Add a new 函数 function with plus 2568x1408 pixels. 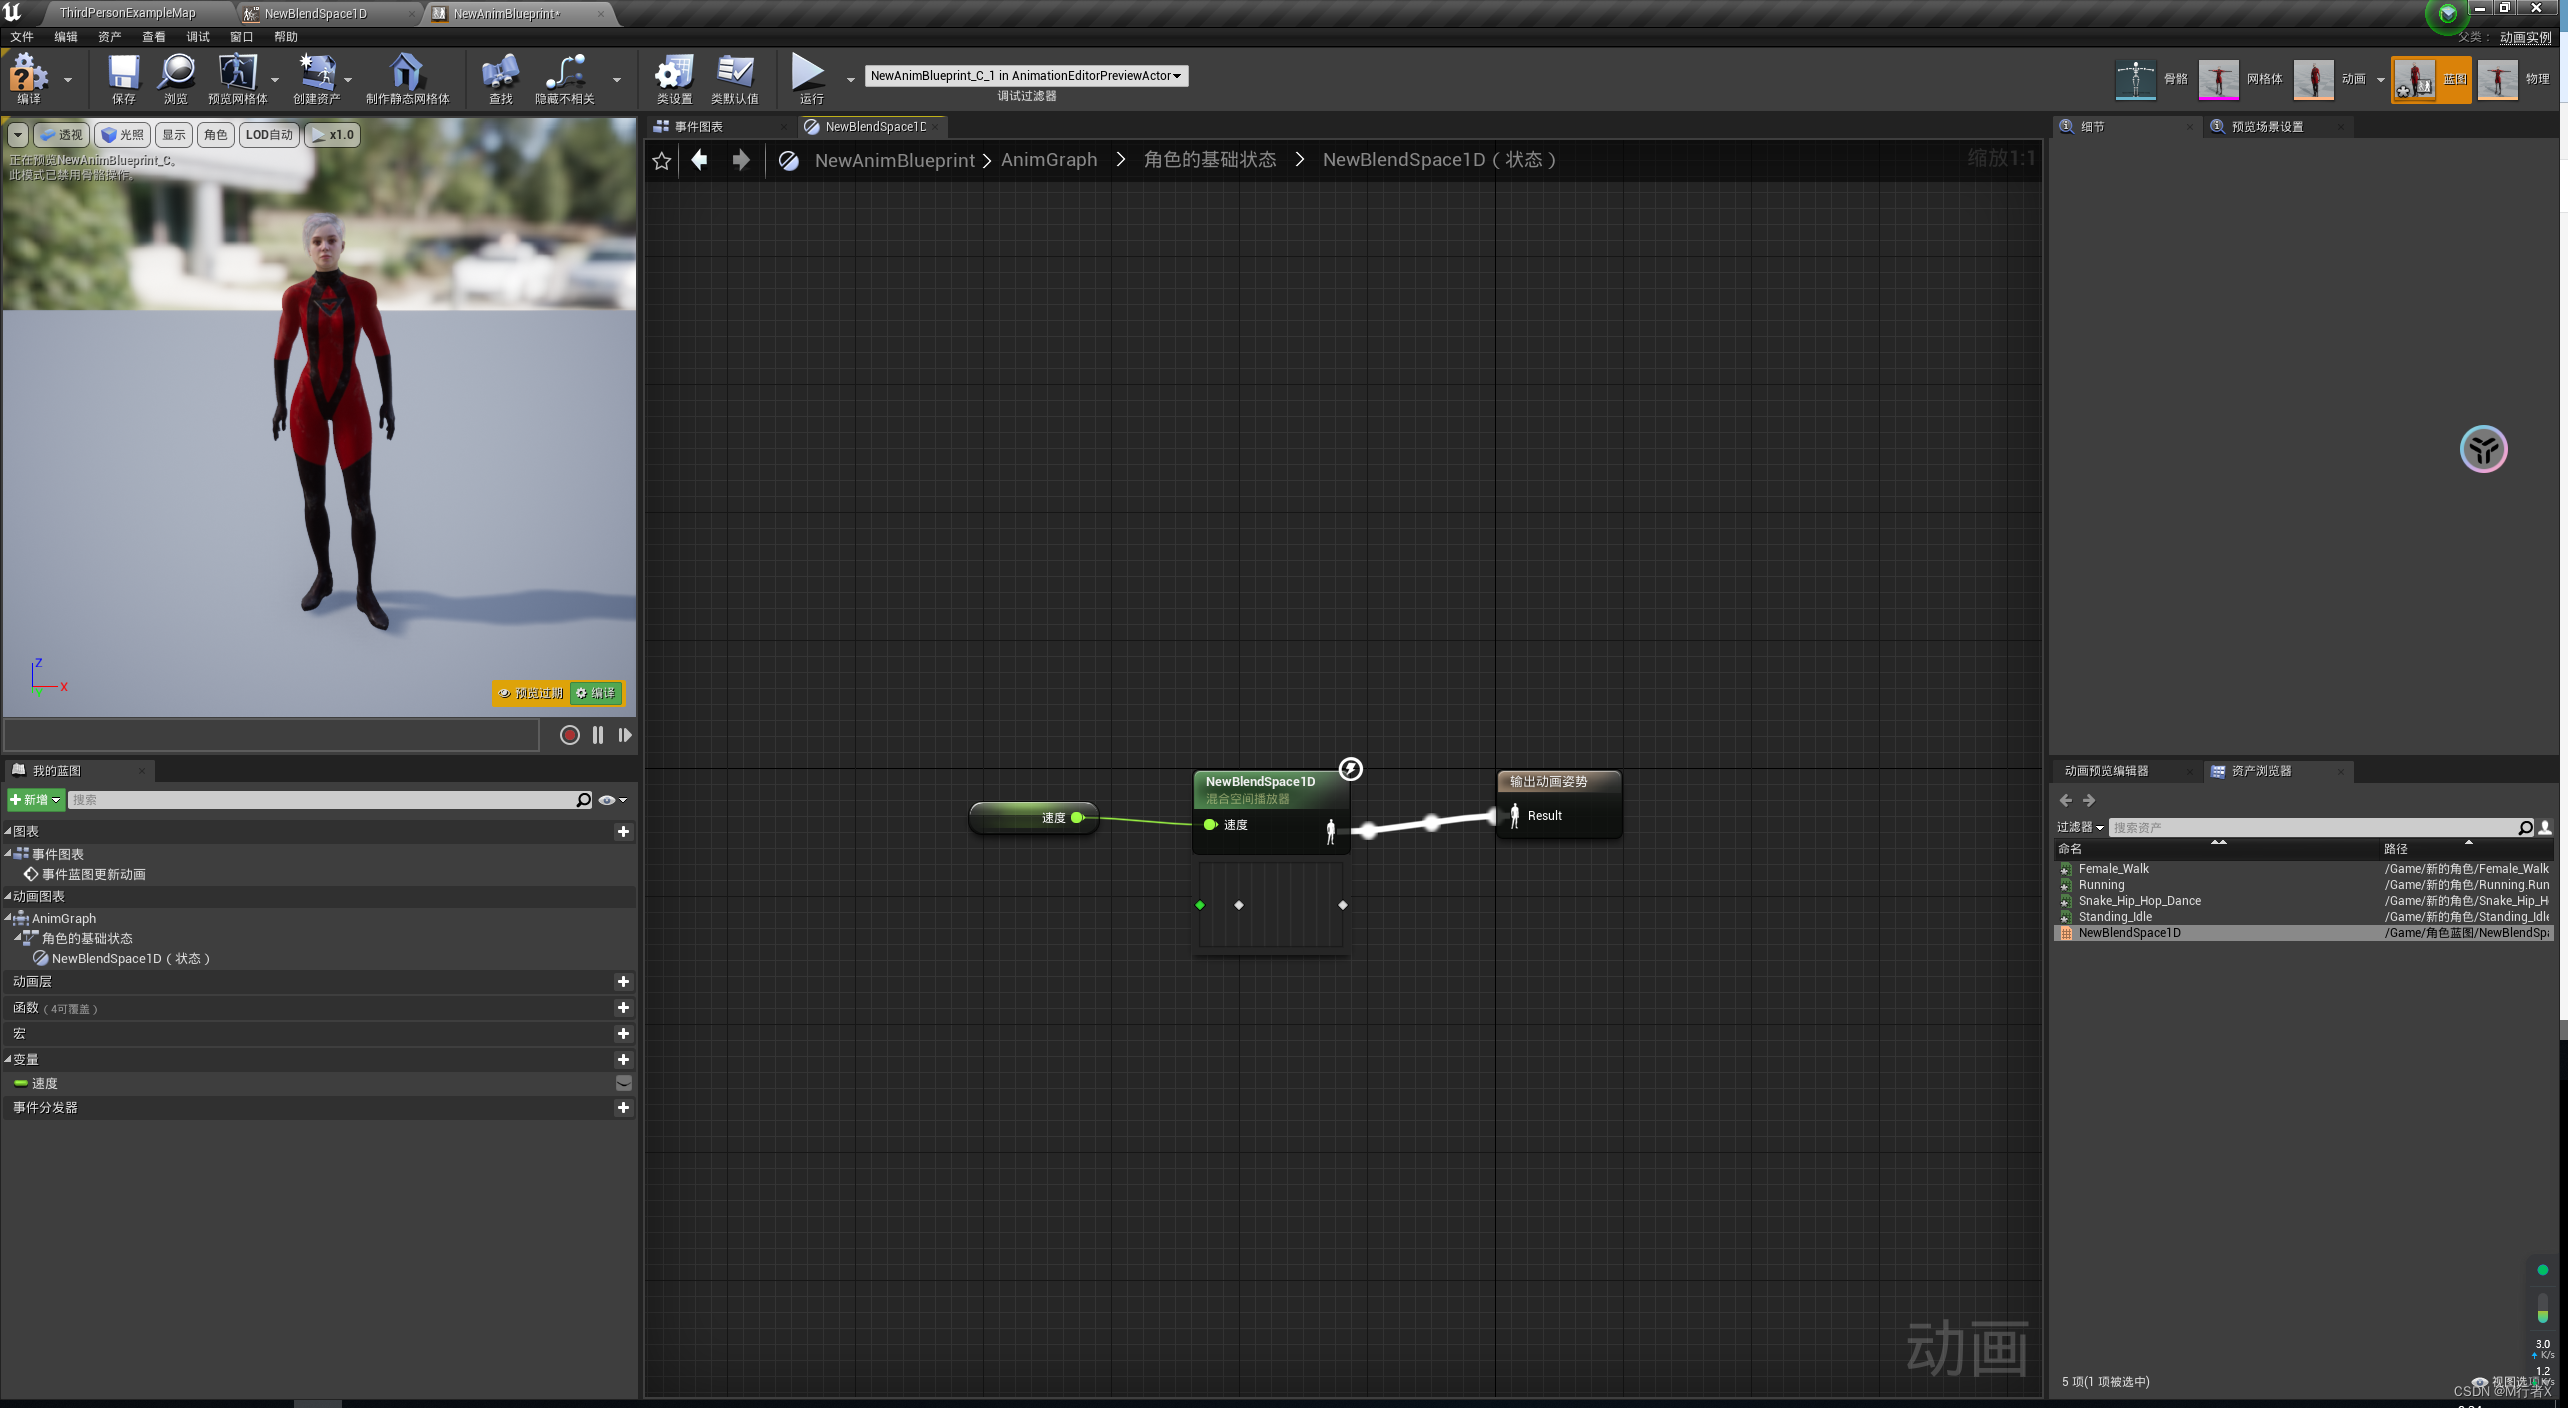(x=623, y=1008)
